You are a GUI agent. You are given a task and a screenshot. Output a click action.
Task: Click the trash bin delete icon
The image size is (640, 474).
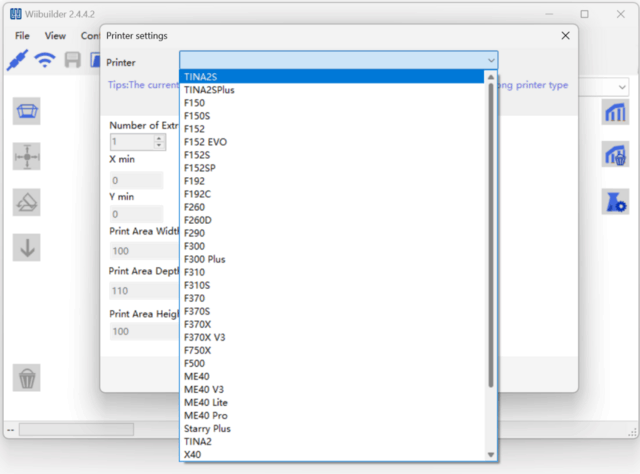click(x=27, y=377)
